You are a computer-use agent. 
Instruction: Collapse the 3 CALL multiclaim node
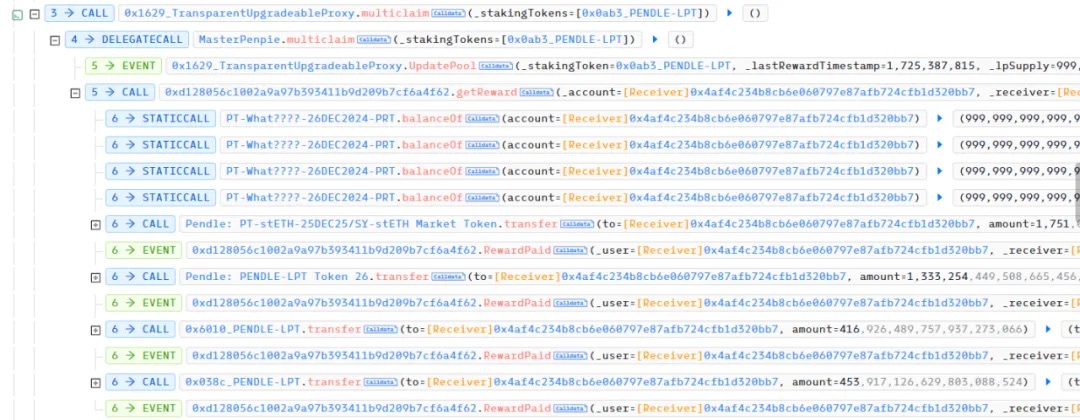35,14
